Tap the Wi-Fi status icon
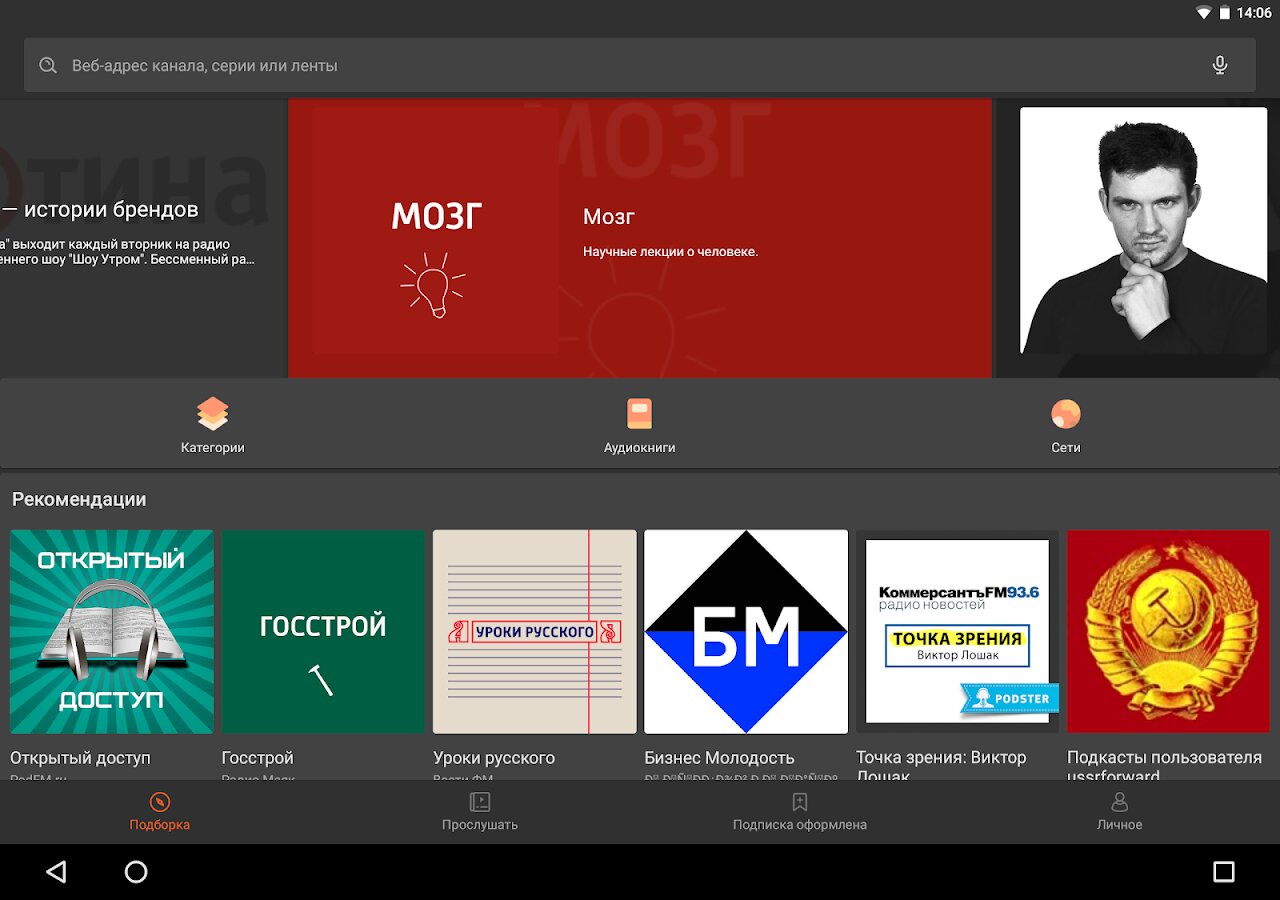Viewport: 1280px width, 900px height. (1203, 13)
